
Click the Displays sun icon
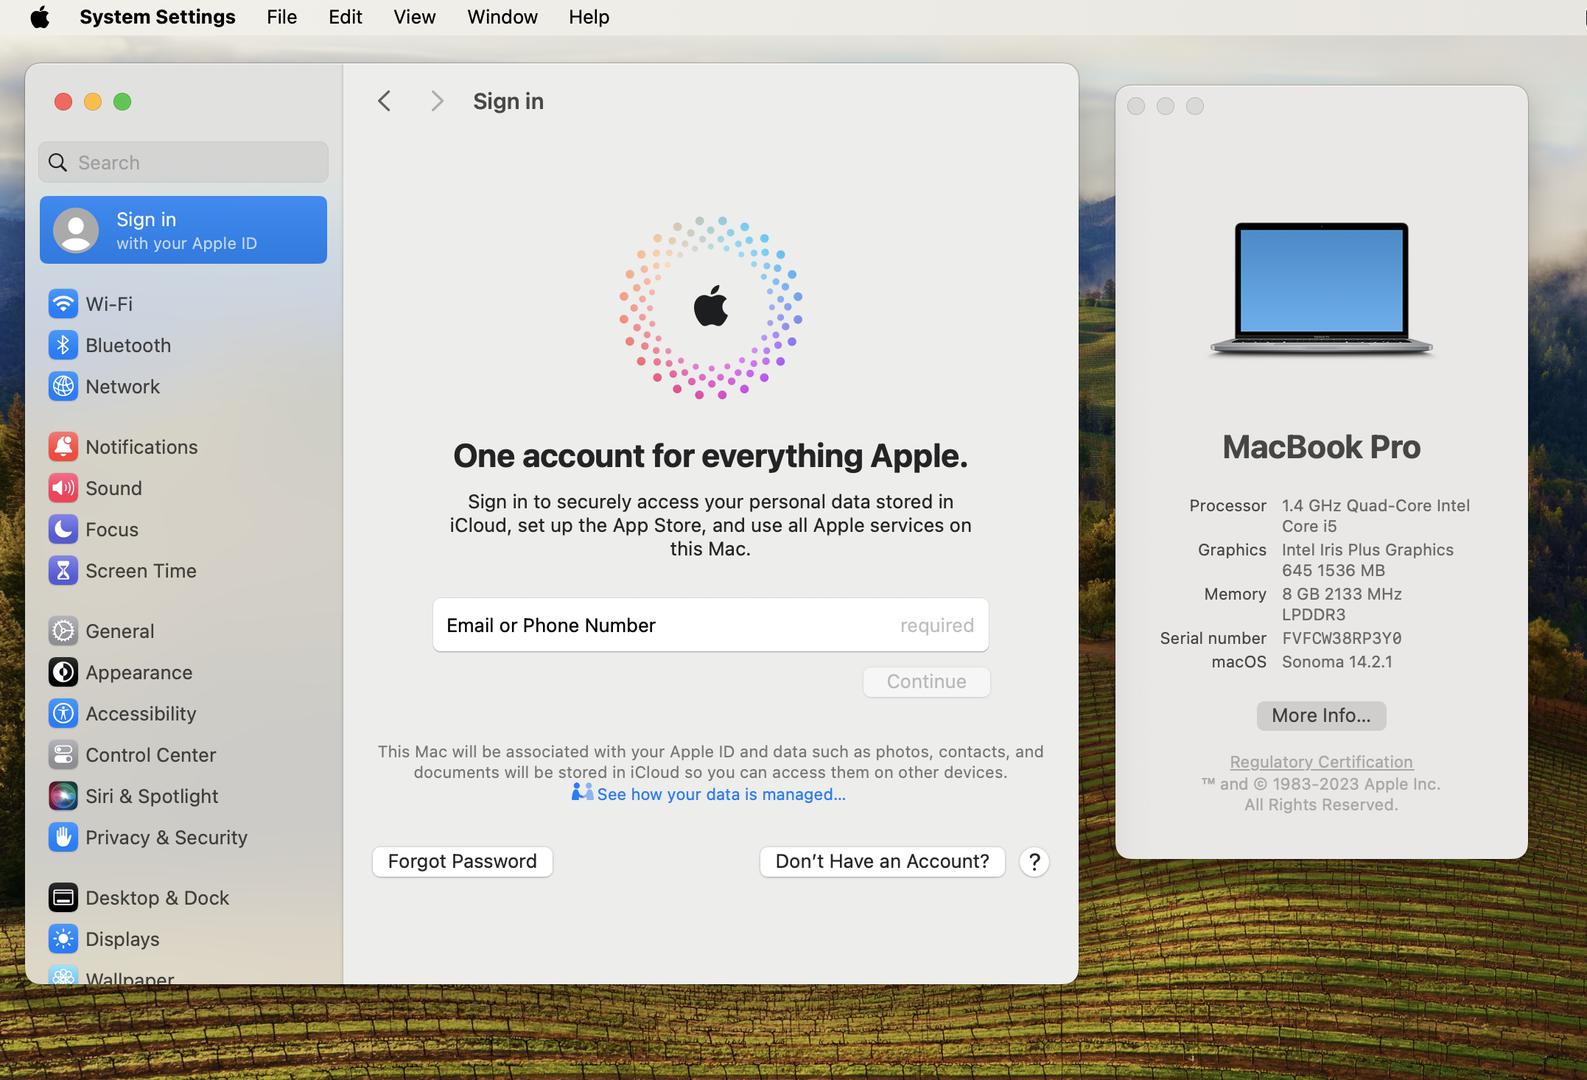point(63,939)
